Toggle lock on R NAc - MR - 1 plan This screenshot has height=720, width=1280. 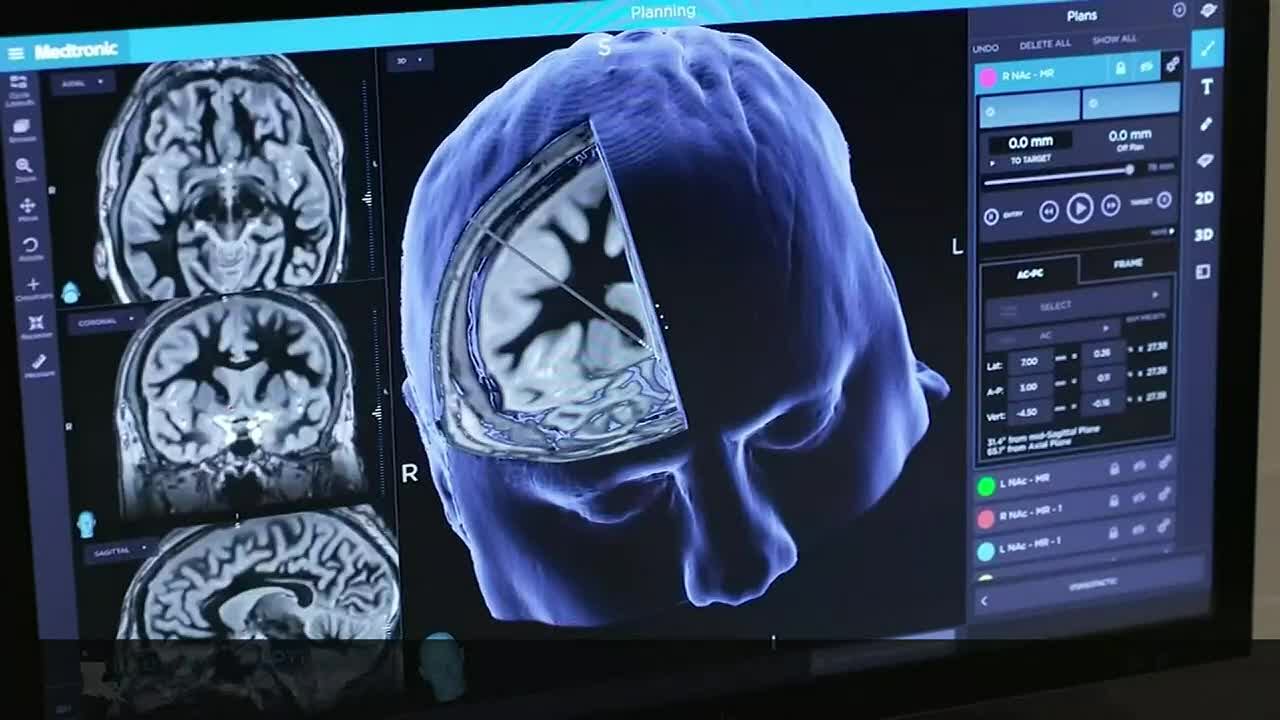1113,501
